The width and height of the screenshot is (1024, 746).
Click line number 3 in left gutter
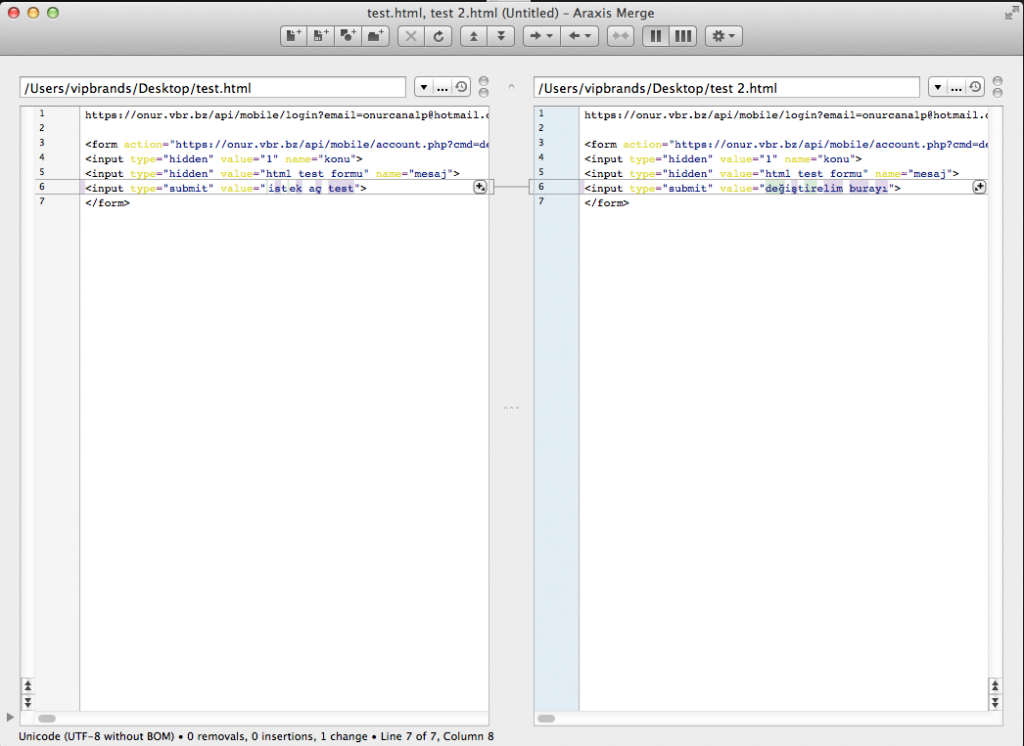pyautogui.click(x=42, y=142)
